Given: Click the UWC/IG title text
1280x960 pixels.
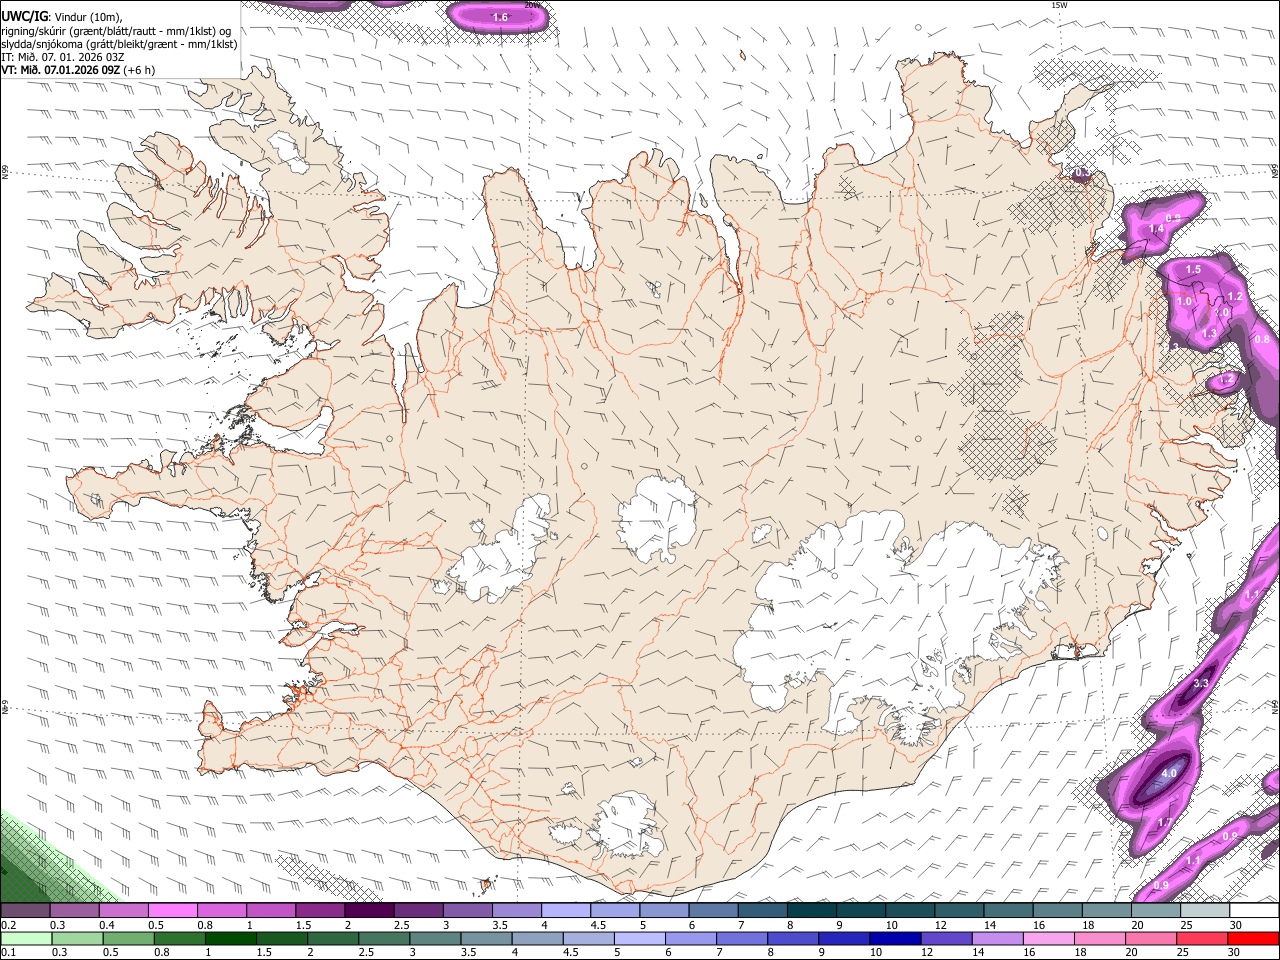Looking at the screenshot, I should click(24, 15).
